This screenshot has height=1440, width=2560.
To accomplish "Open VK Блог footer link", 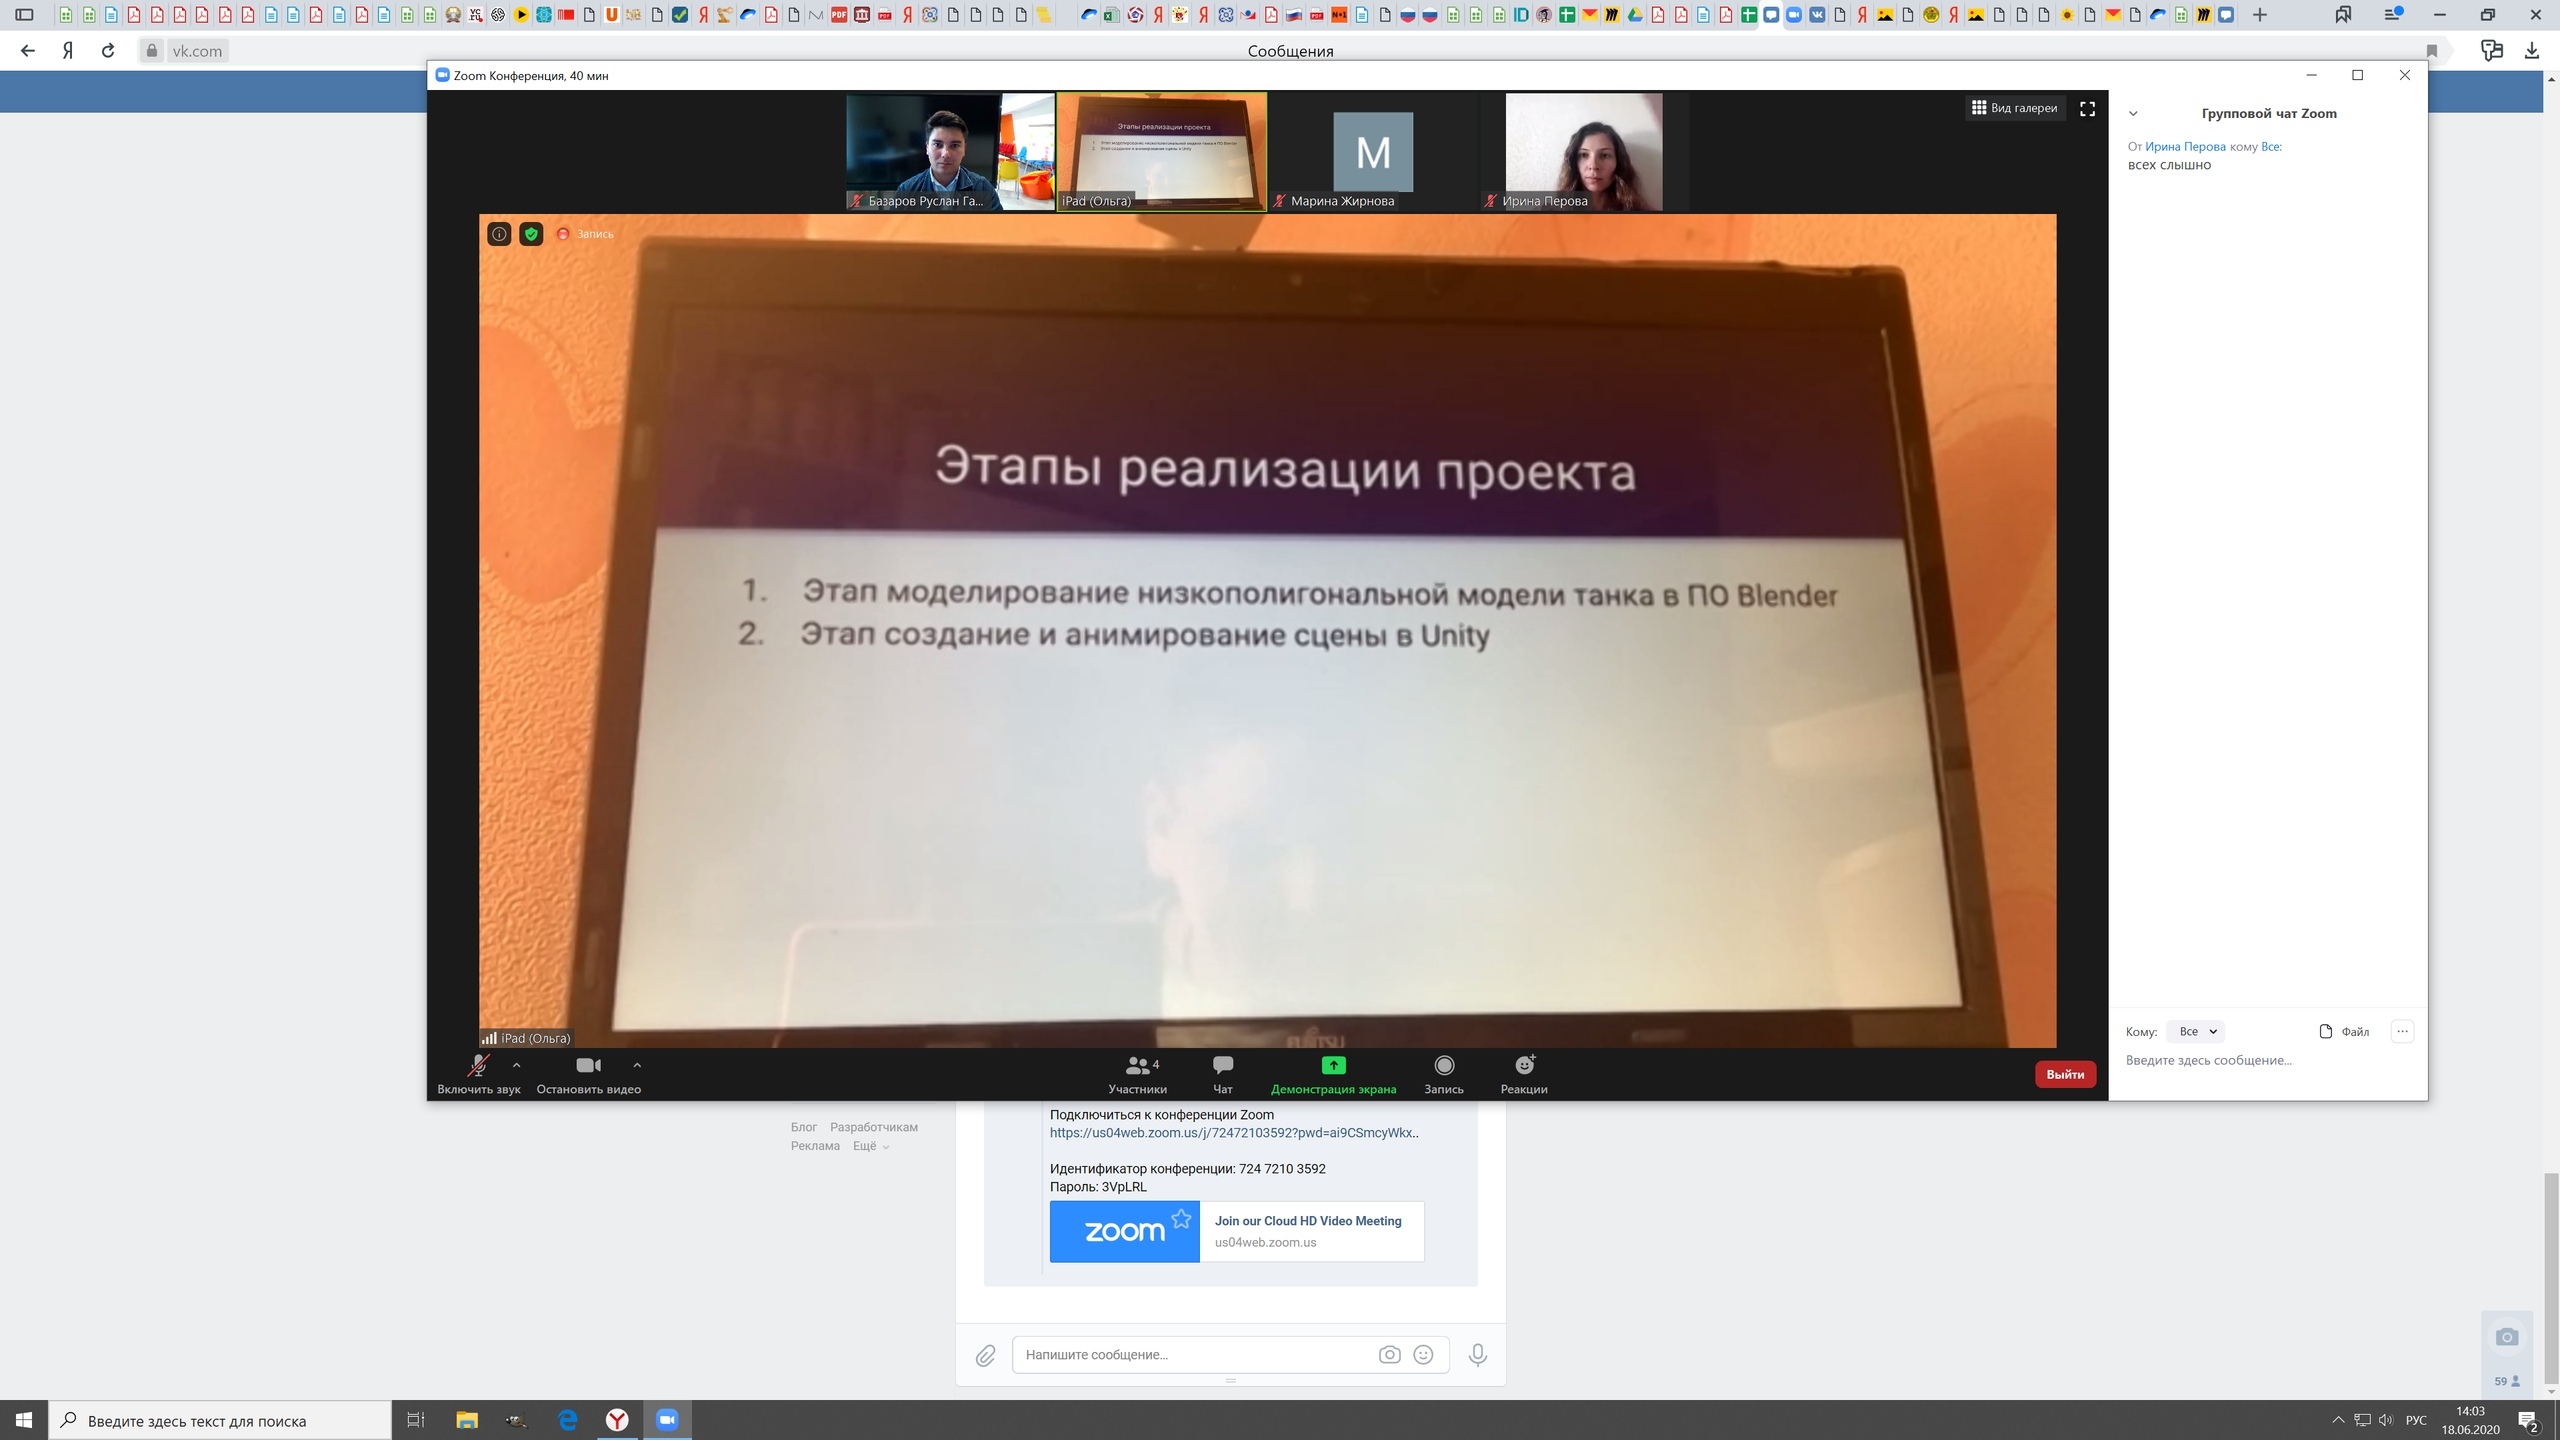I will click(804, 1127).
